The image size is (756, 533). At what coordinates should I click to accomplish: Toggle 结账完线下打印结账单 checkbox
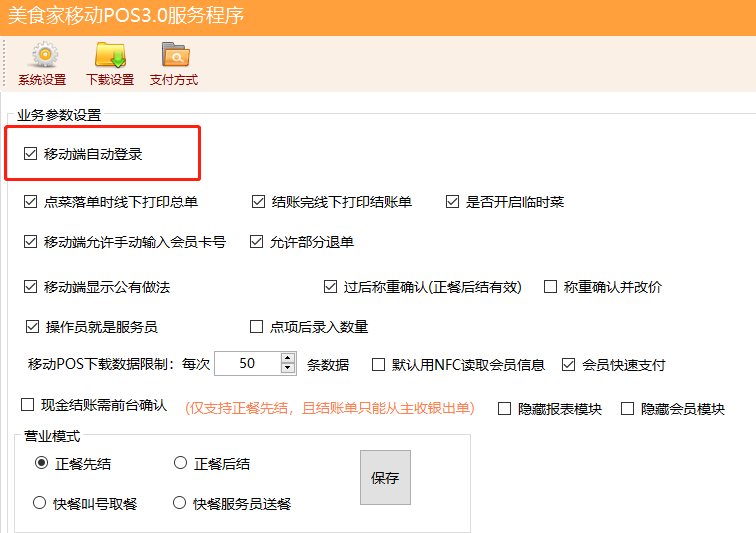pyautogui.click(x=259, y=202)
